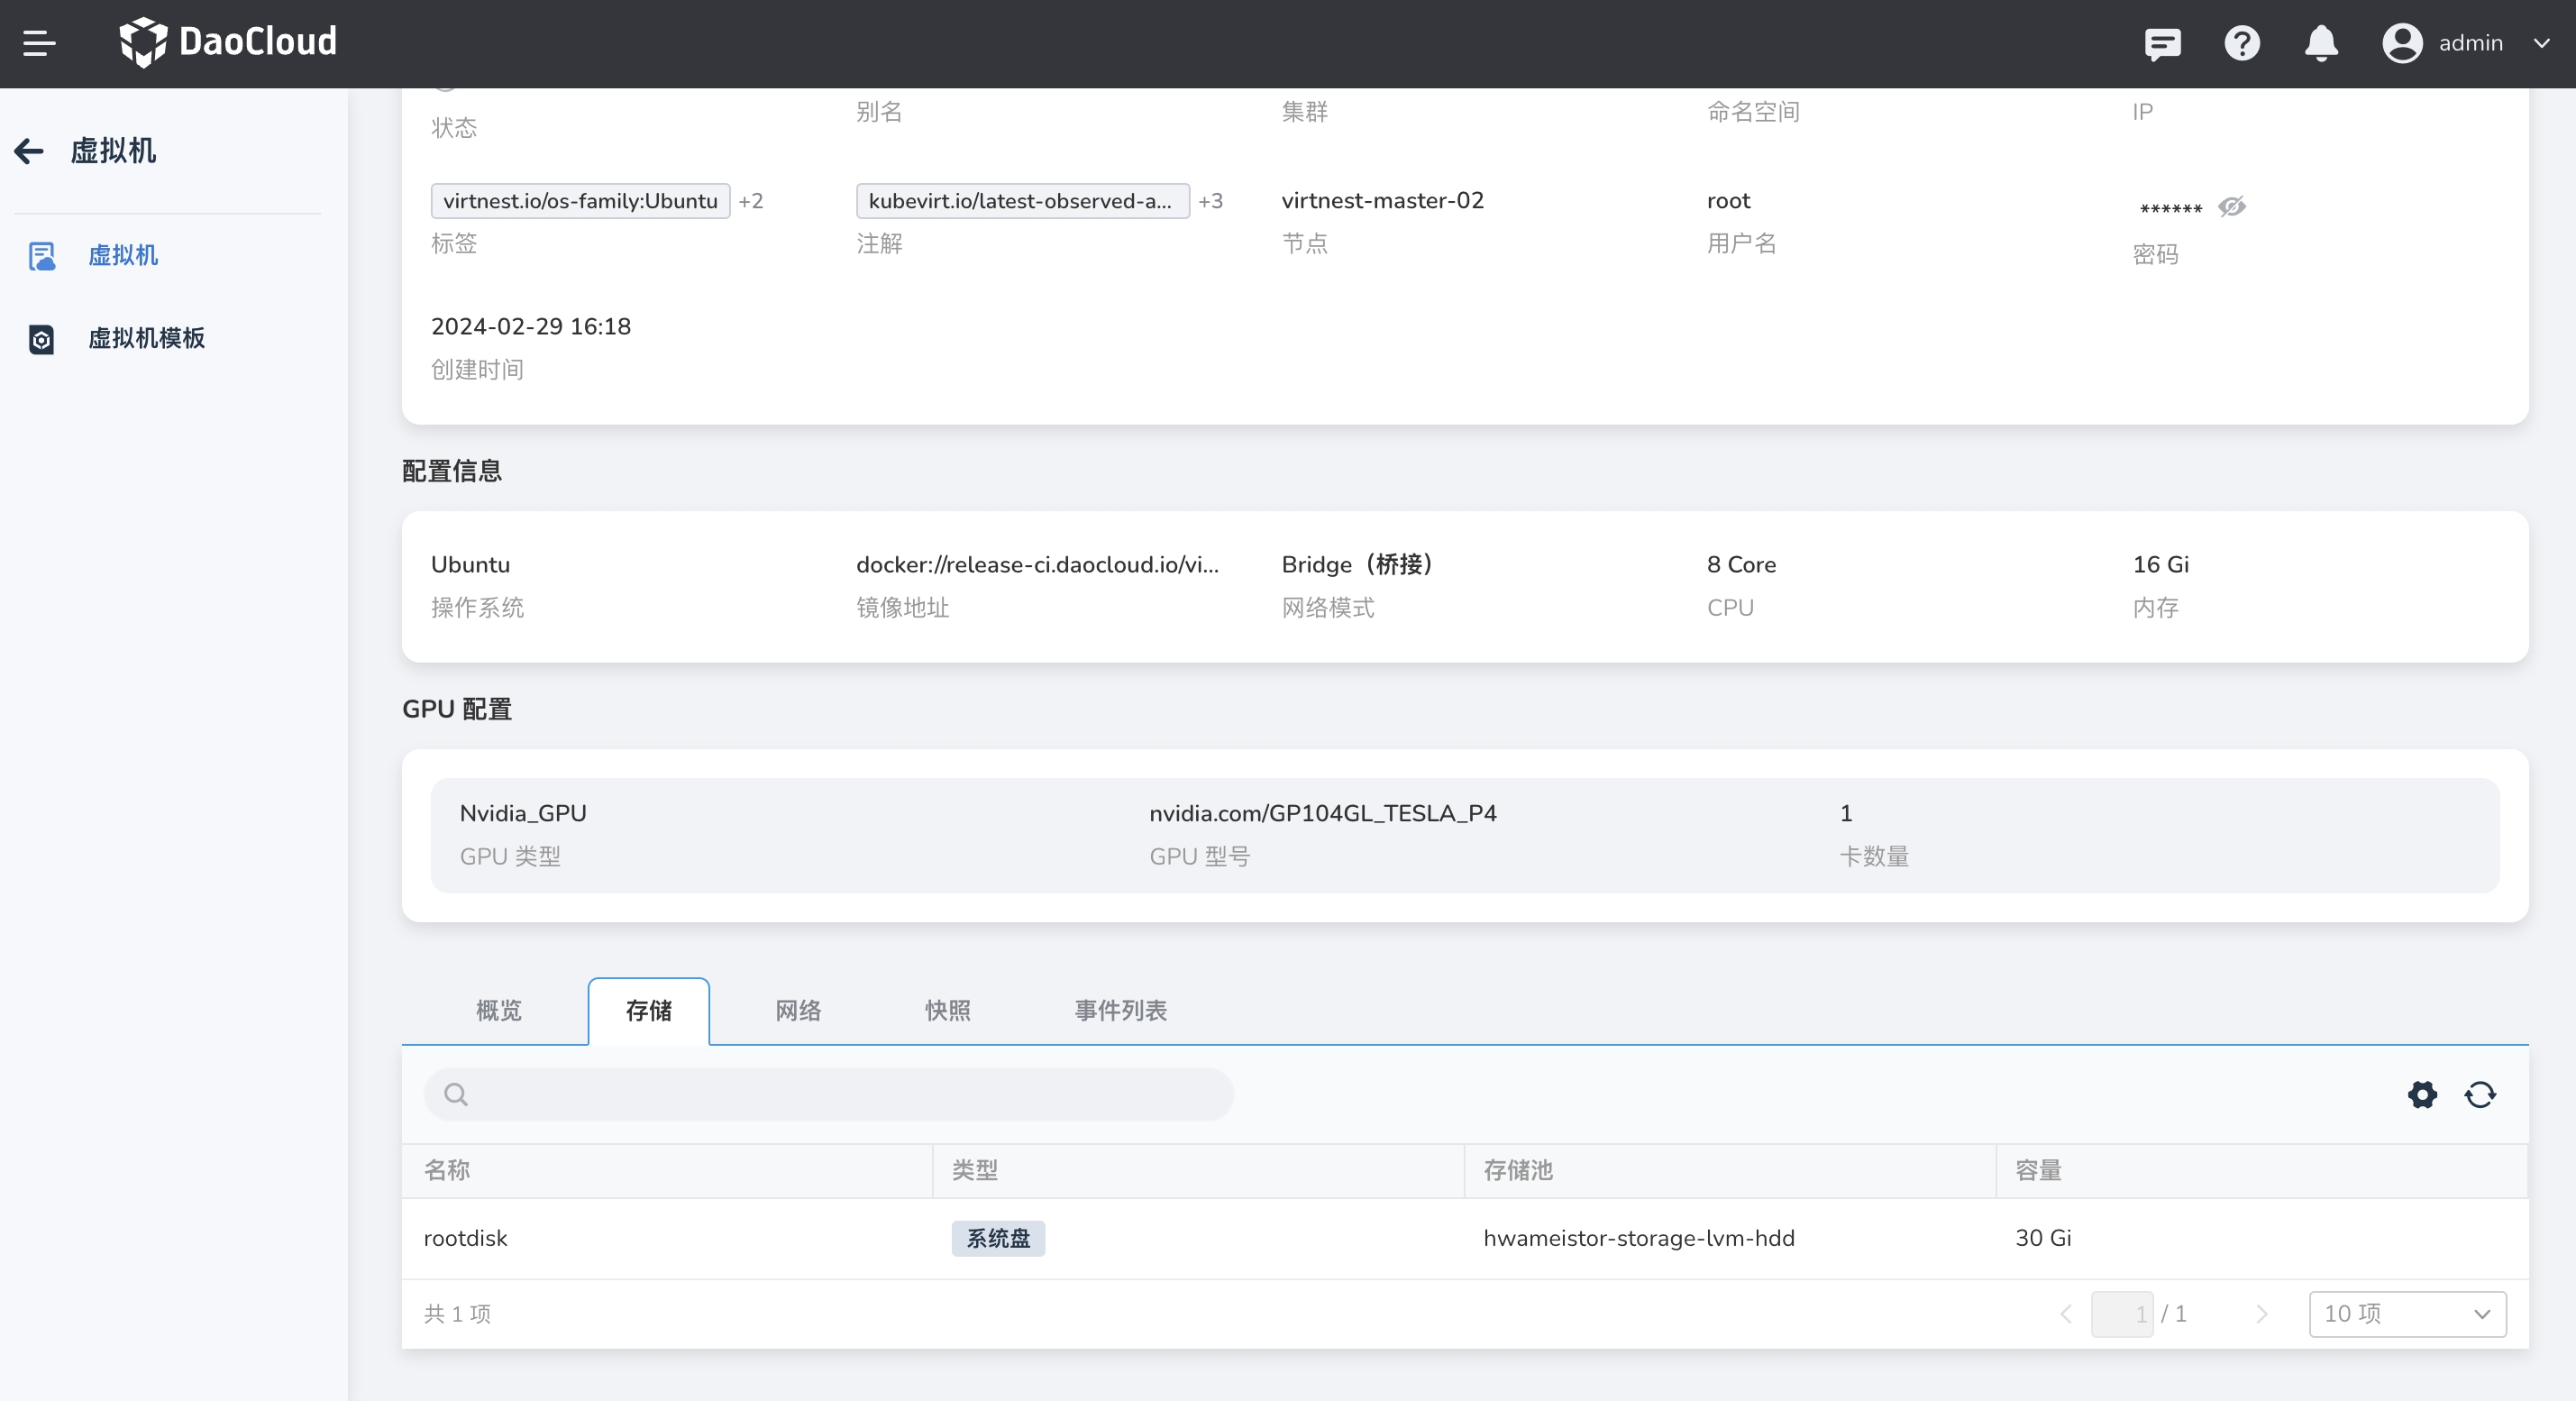
Task: Open the hamburger navigation menu
Action: coord(39,43)
